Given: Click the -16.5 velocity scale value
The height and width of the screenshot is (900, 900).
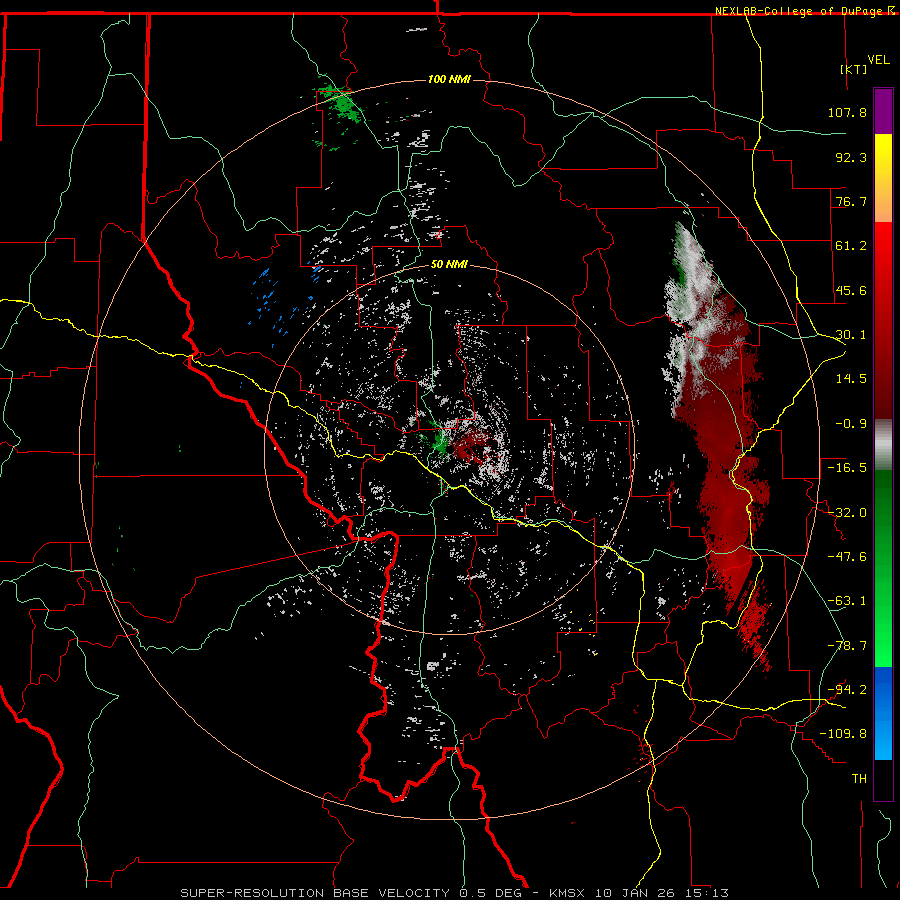Looking at the screenshot, I should [x=847, y=468].
